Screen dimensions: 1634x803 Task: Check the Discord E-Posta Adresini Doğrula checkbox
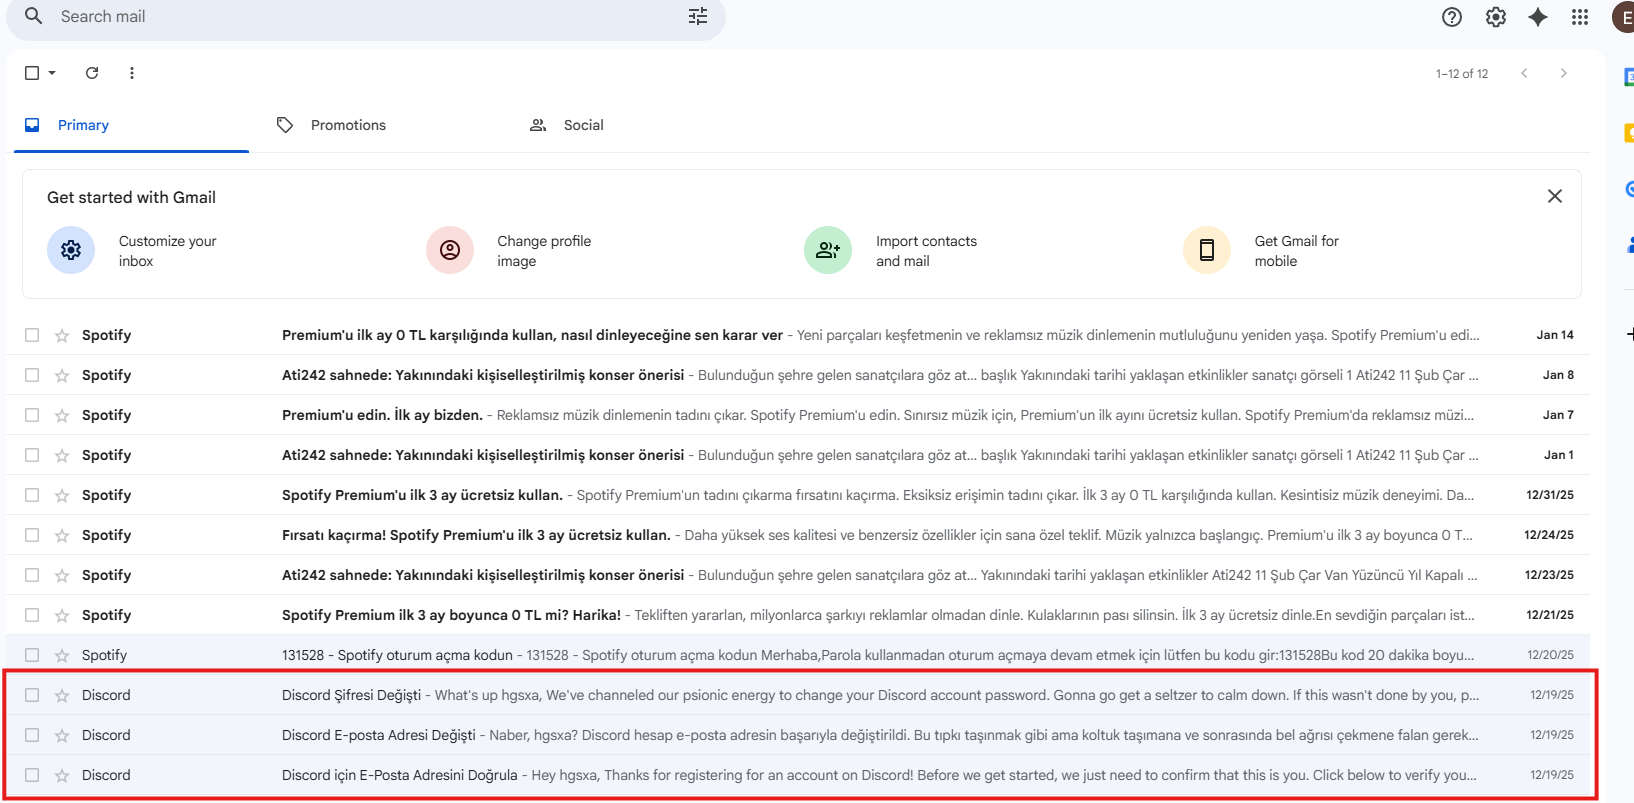(x=32, y=775)
